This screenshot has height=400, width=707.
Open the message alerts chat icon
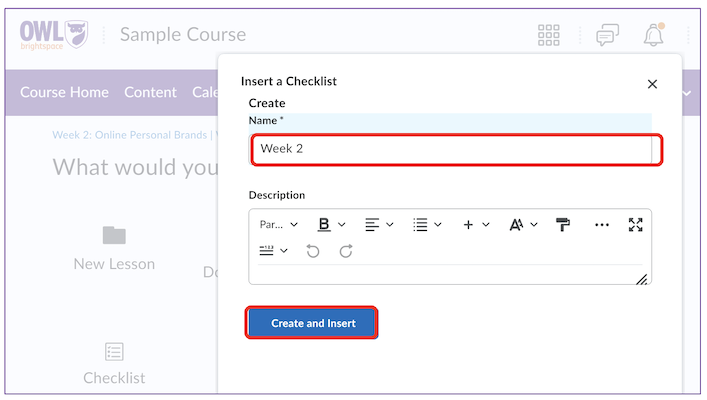click(x=607, y=35)
